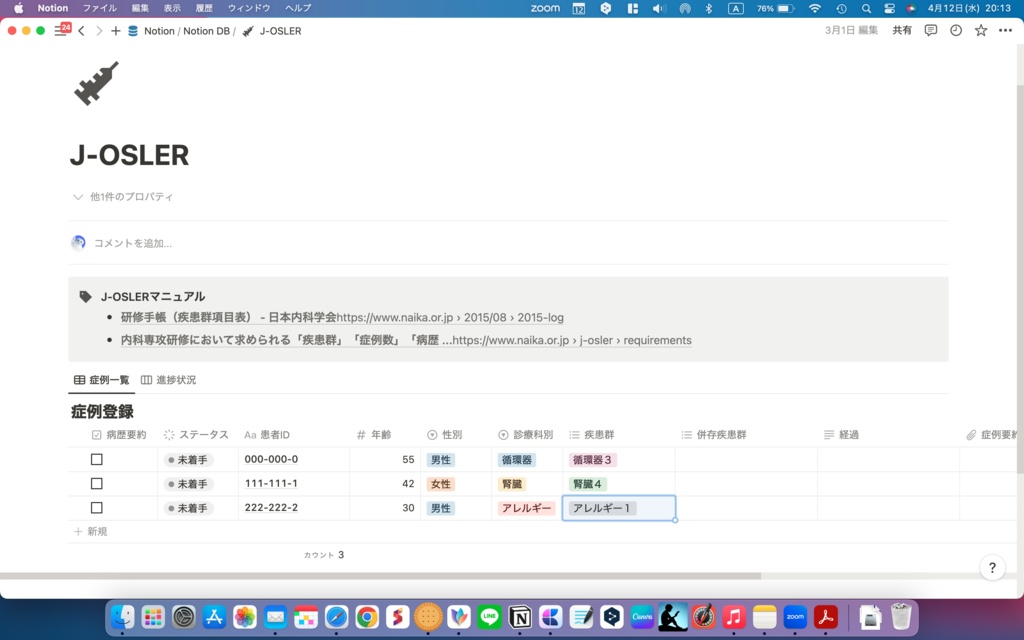Open 表示 menu in menu bar
The height and width of the screenshot is (640, 1024).
(172, 8)
